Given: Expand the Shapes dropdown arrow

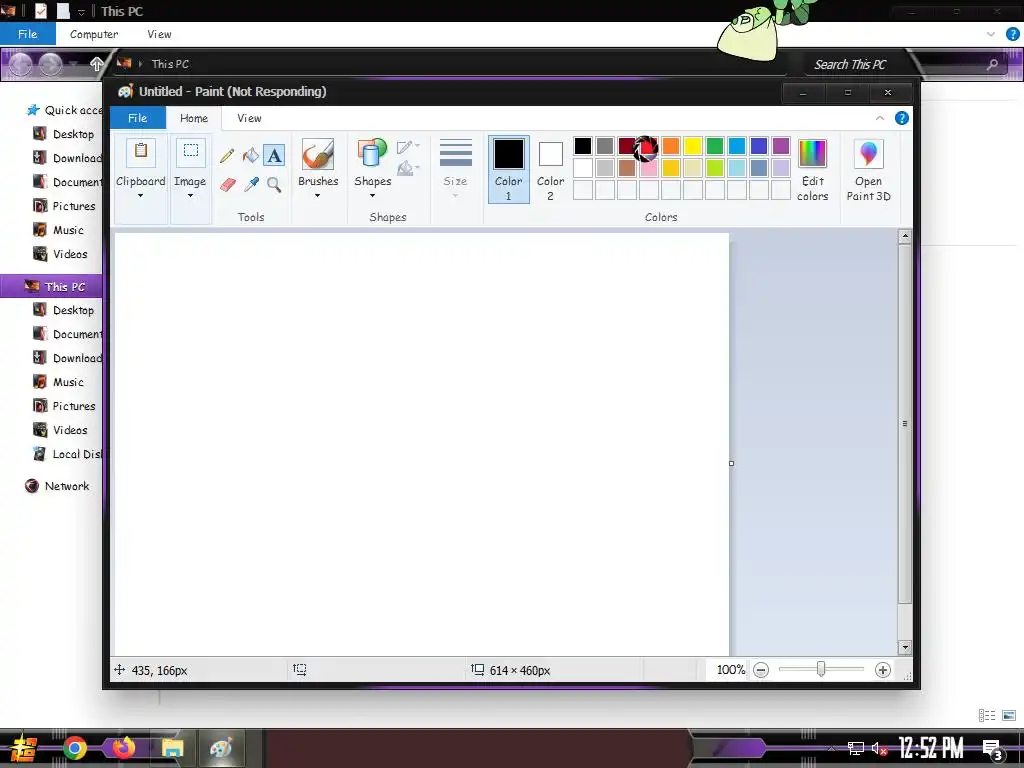Looking at the screenshot, I should [372, 196].
